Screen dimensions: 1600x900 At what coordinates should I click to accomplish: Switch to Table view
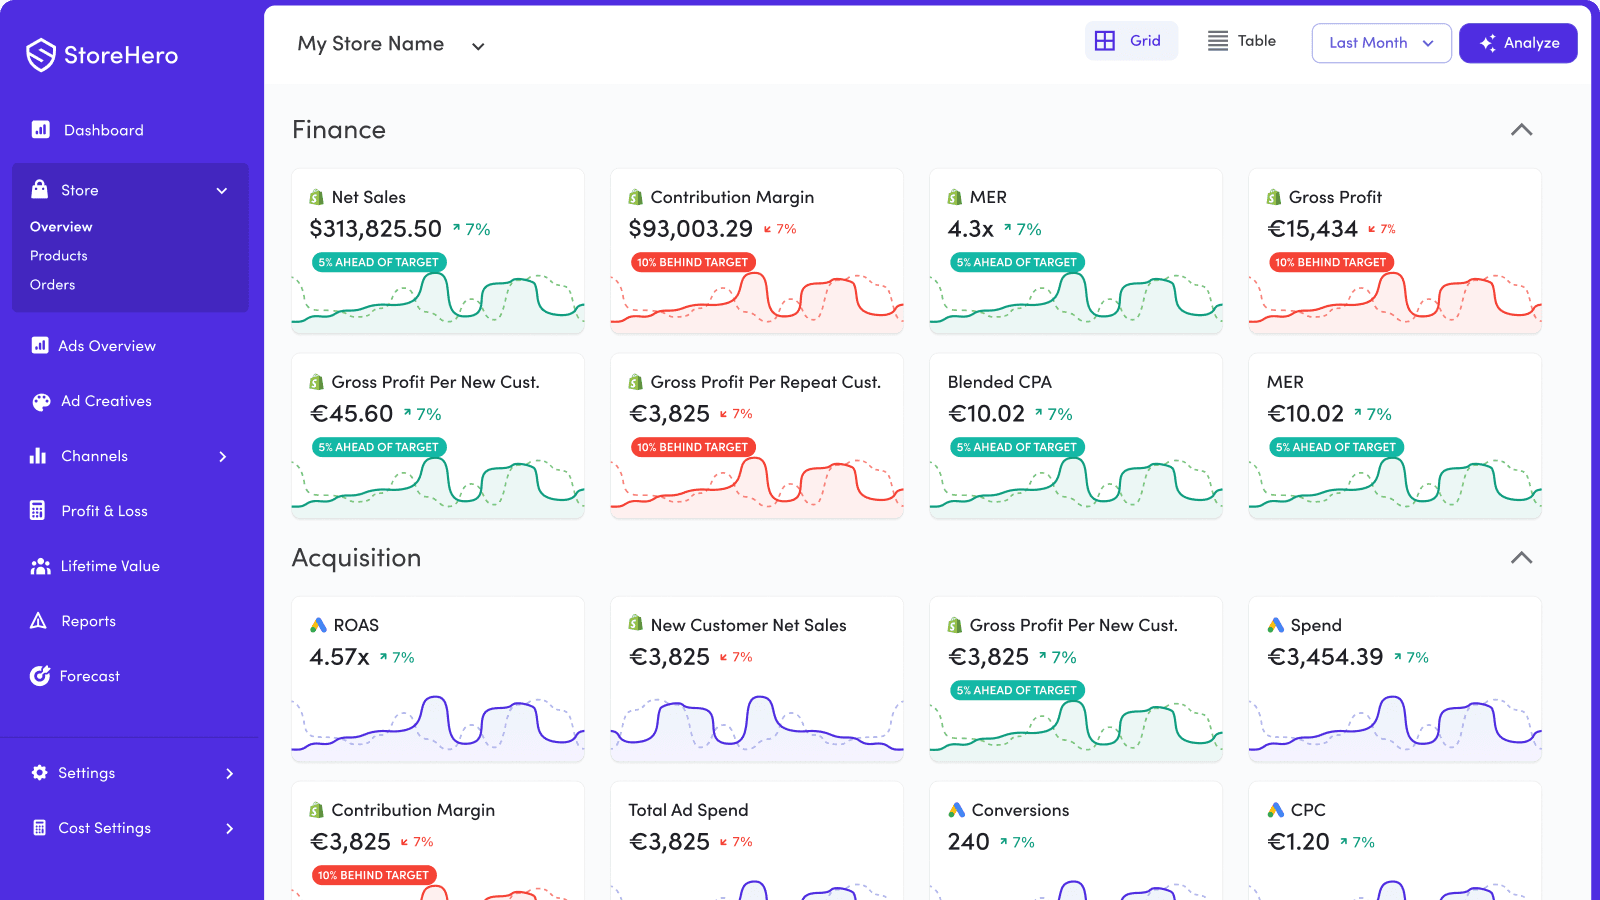click(1242, 41)
